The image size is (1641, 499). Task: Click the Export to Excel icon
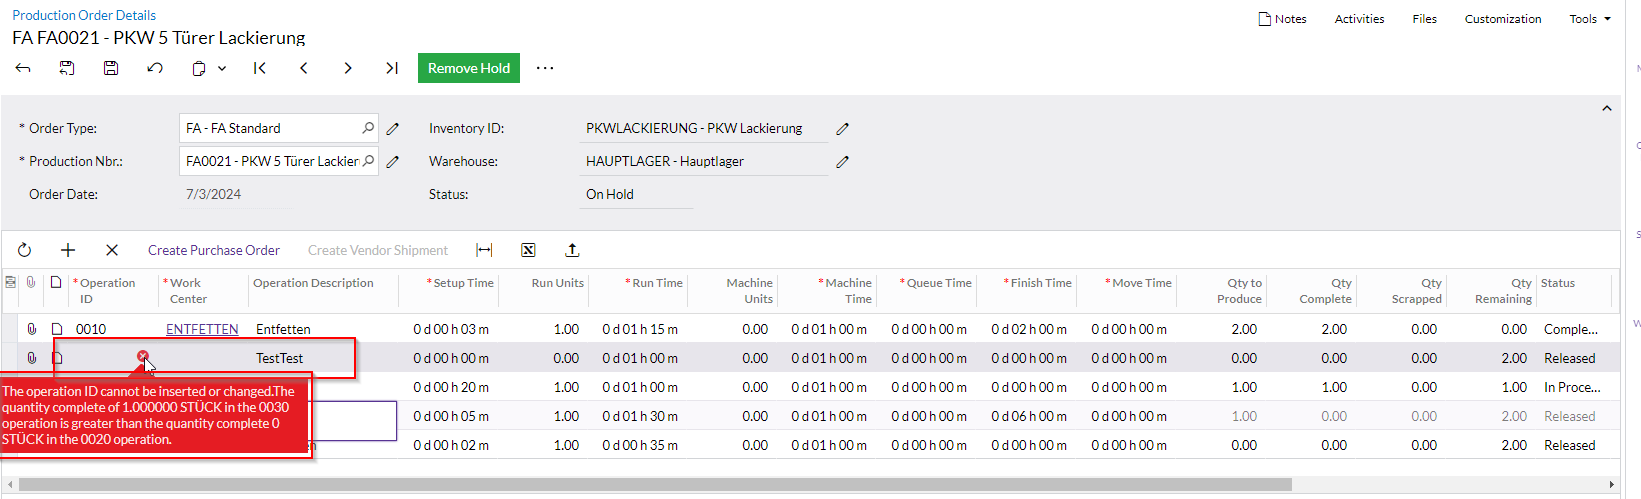coord(528,250)
